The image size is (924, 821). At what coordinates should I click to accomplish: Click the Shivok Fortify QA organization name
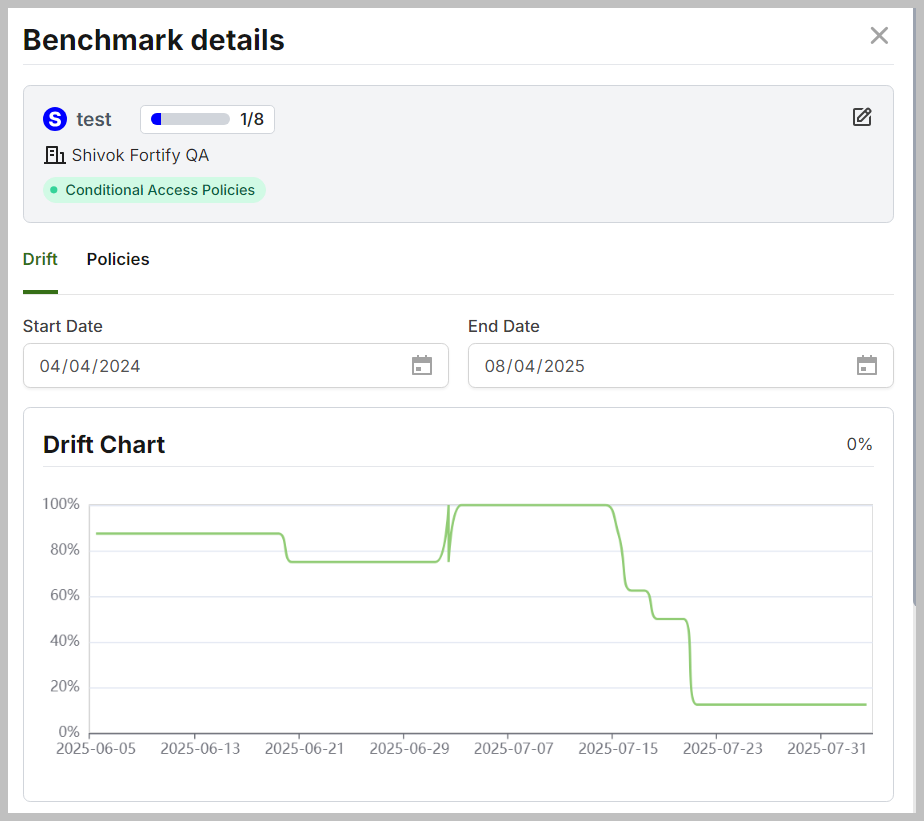coord(140,155)
